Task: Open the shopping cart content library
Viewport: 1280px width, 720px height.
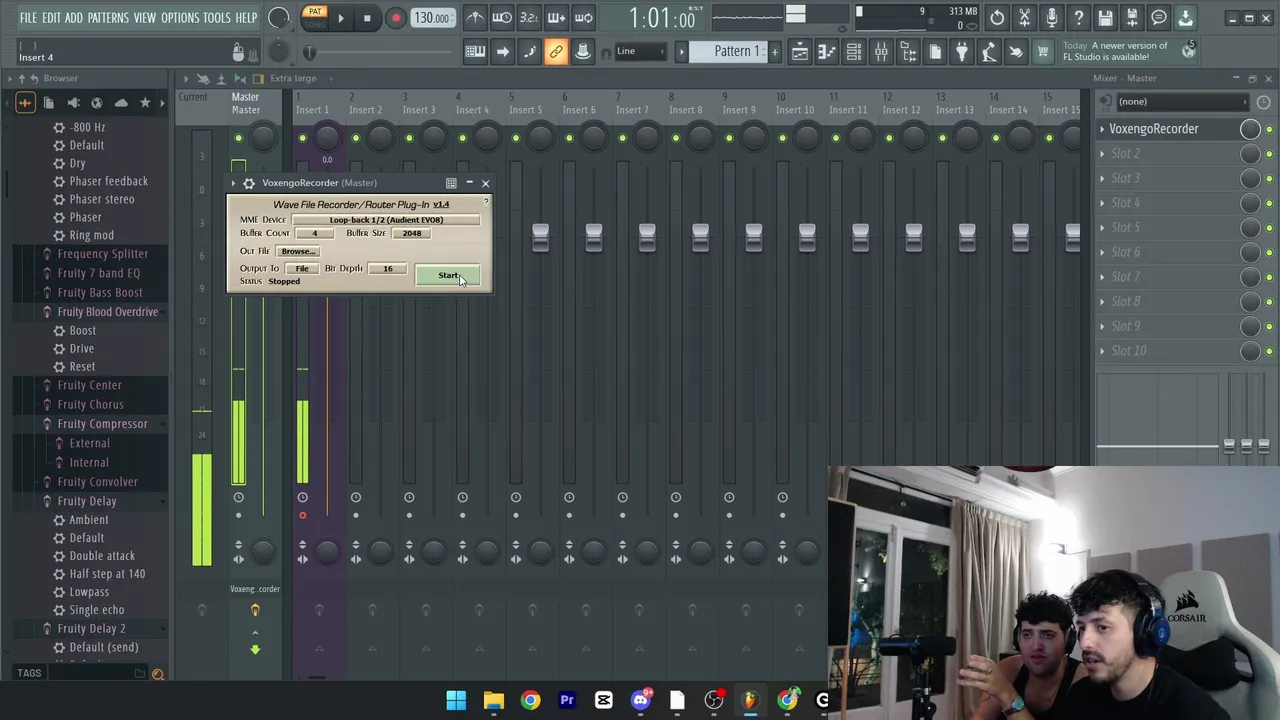Action: click(1043, 52)
